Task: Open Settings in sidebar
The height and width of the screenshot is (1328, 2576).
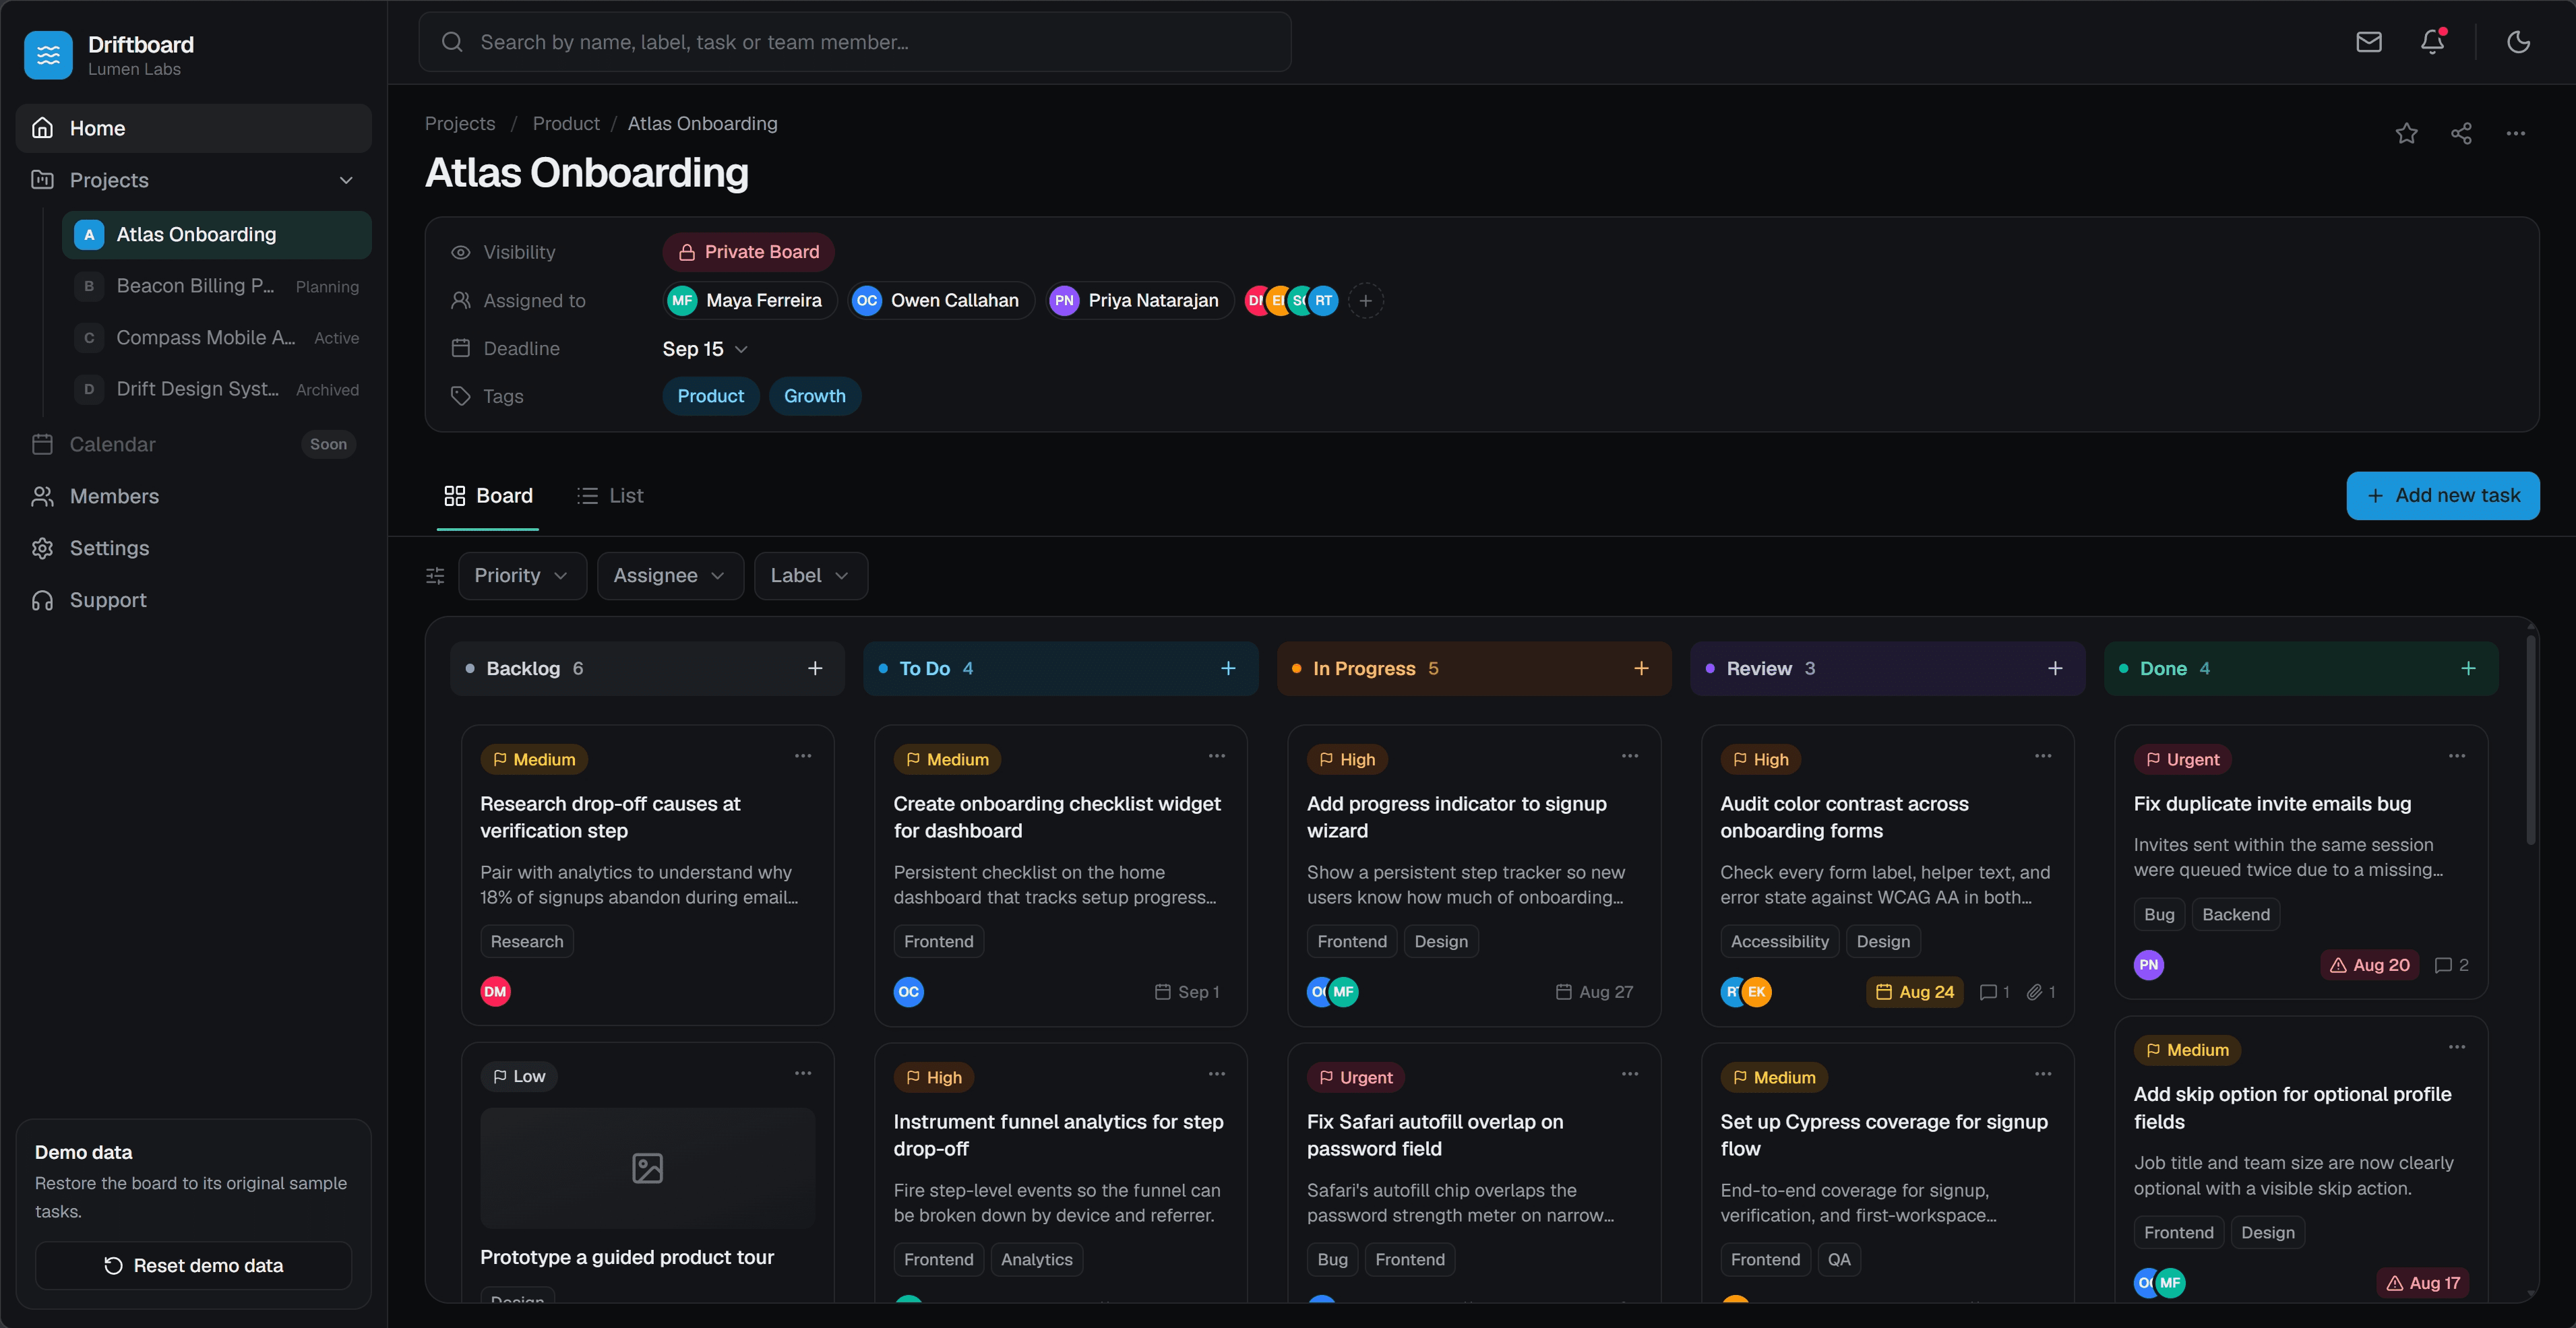Action: [x=193, y=548]
